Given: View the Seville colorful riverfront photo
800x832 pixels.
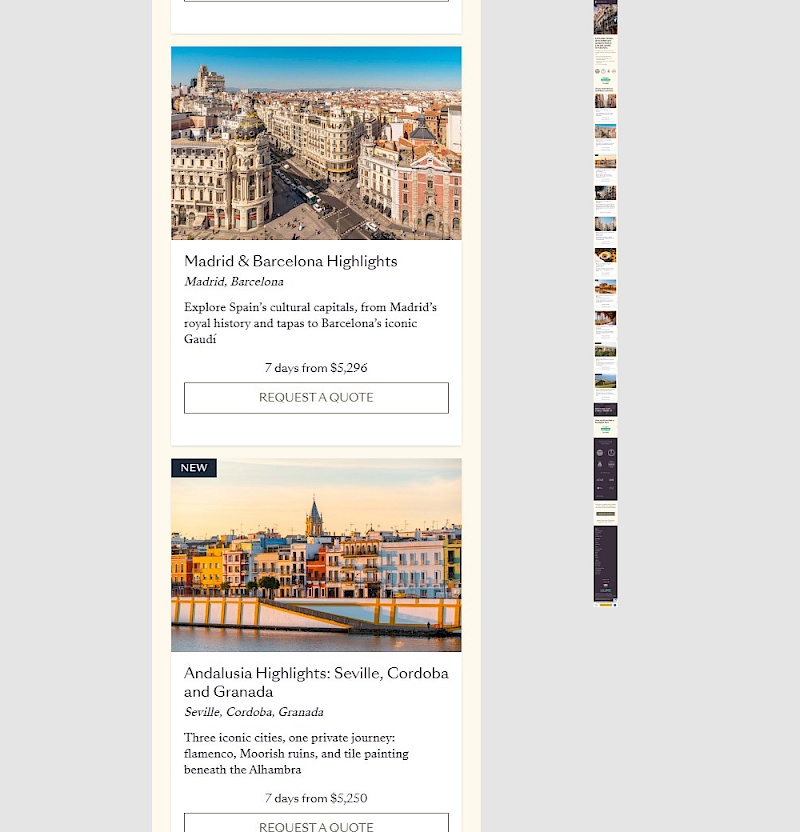Looking at the screenshot, I should (316, 555).
